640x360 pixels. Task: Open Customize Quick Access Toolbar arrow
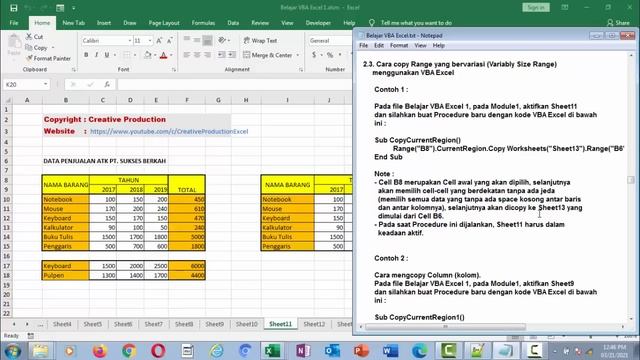tap(73, 8)
